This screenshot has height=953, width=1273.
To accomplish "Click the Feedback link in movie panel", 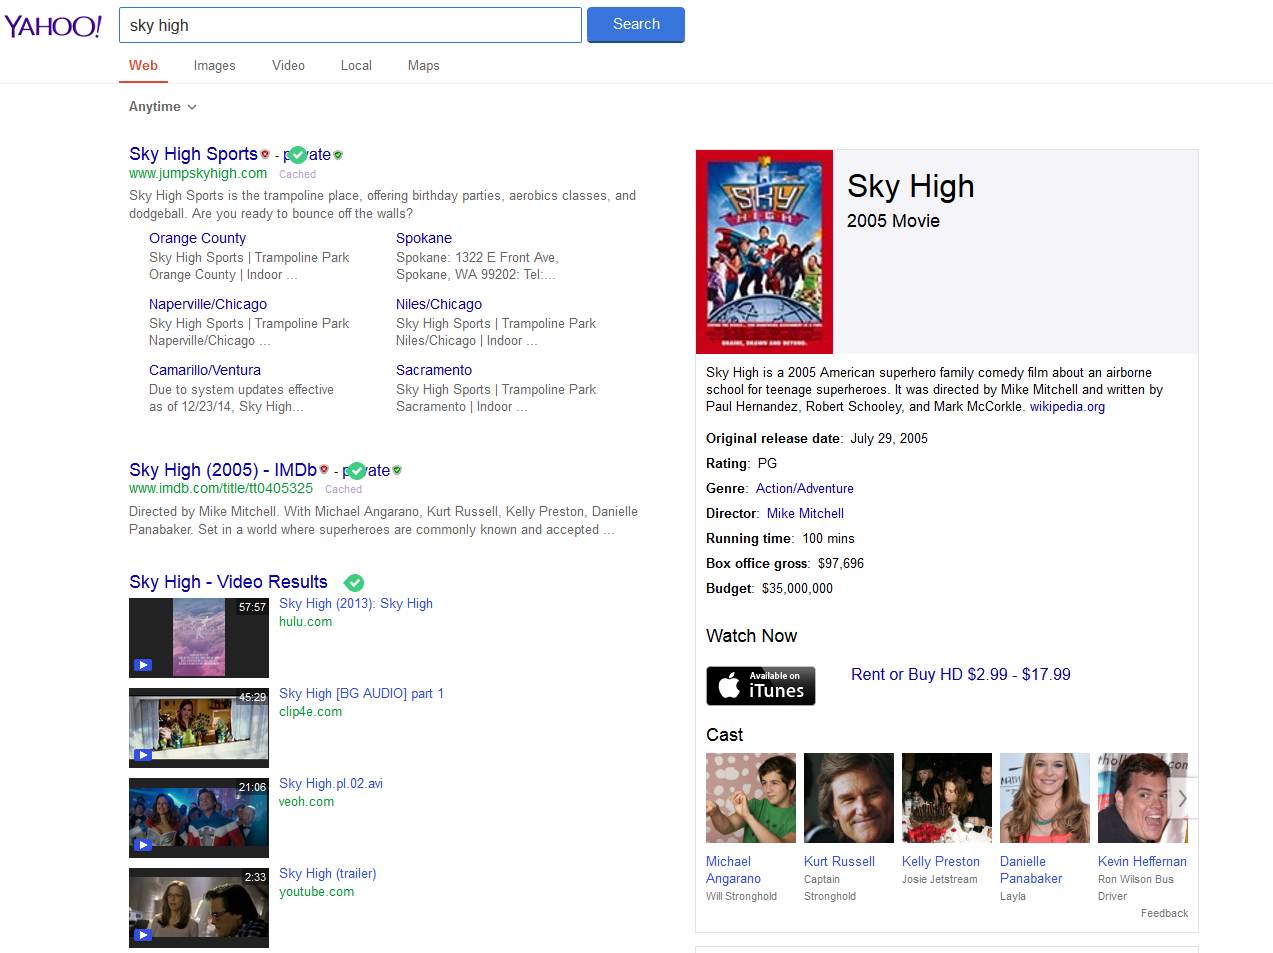I will 1164,914.
